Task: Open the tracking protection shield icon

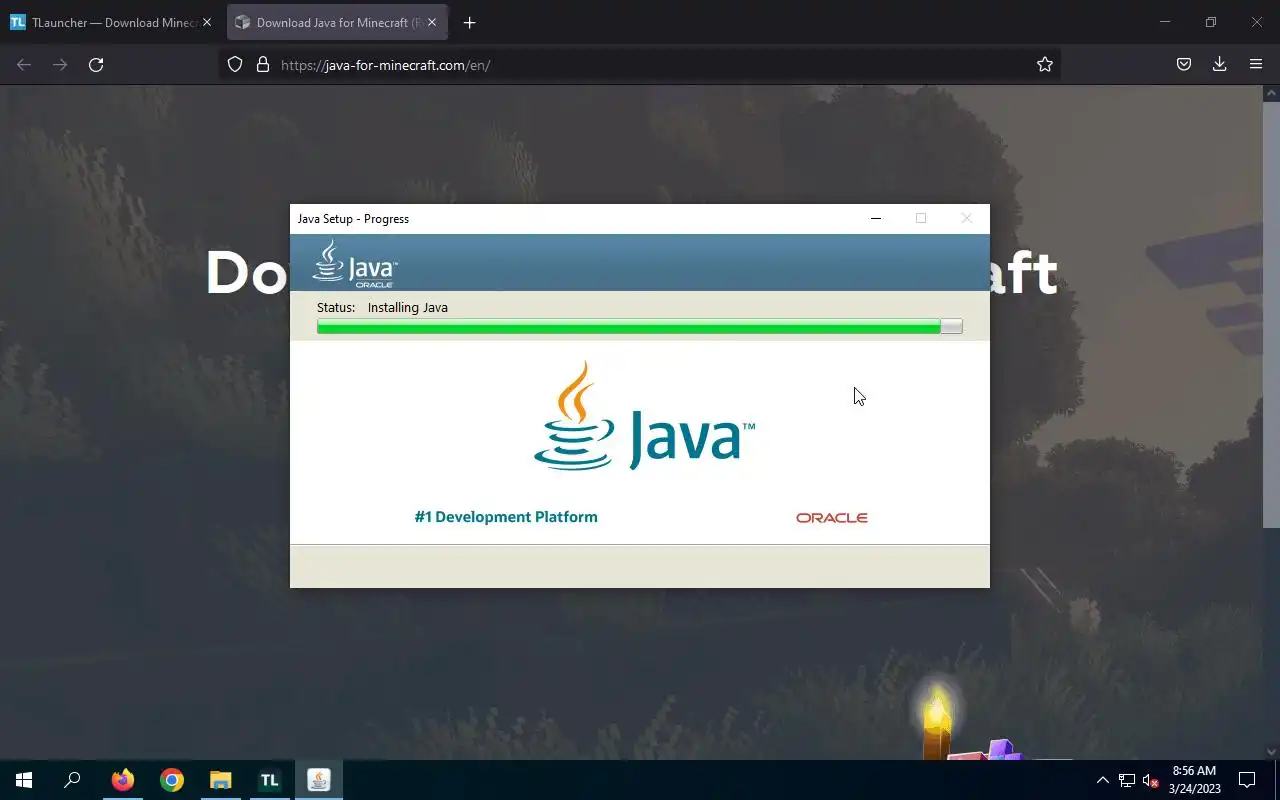Action: click(235, 64)
